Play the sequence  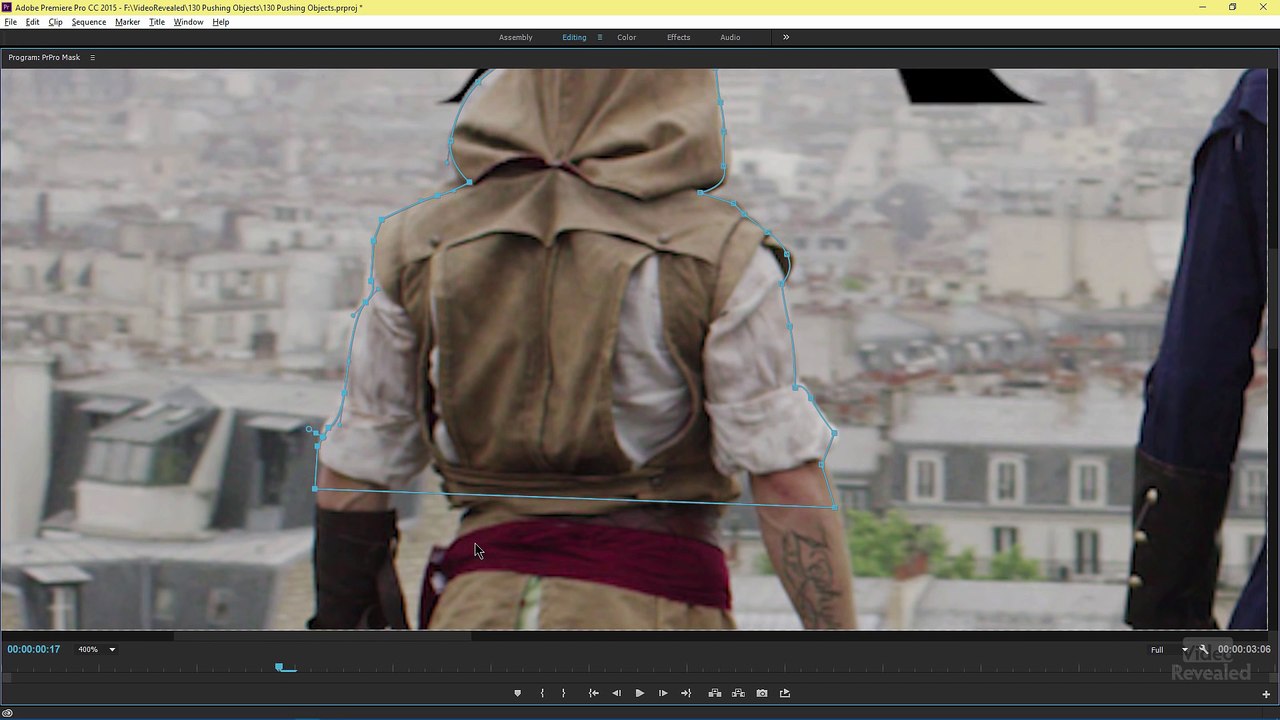coord(640,693)
